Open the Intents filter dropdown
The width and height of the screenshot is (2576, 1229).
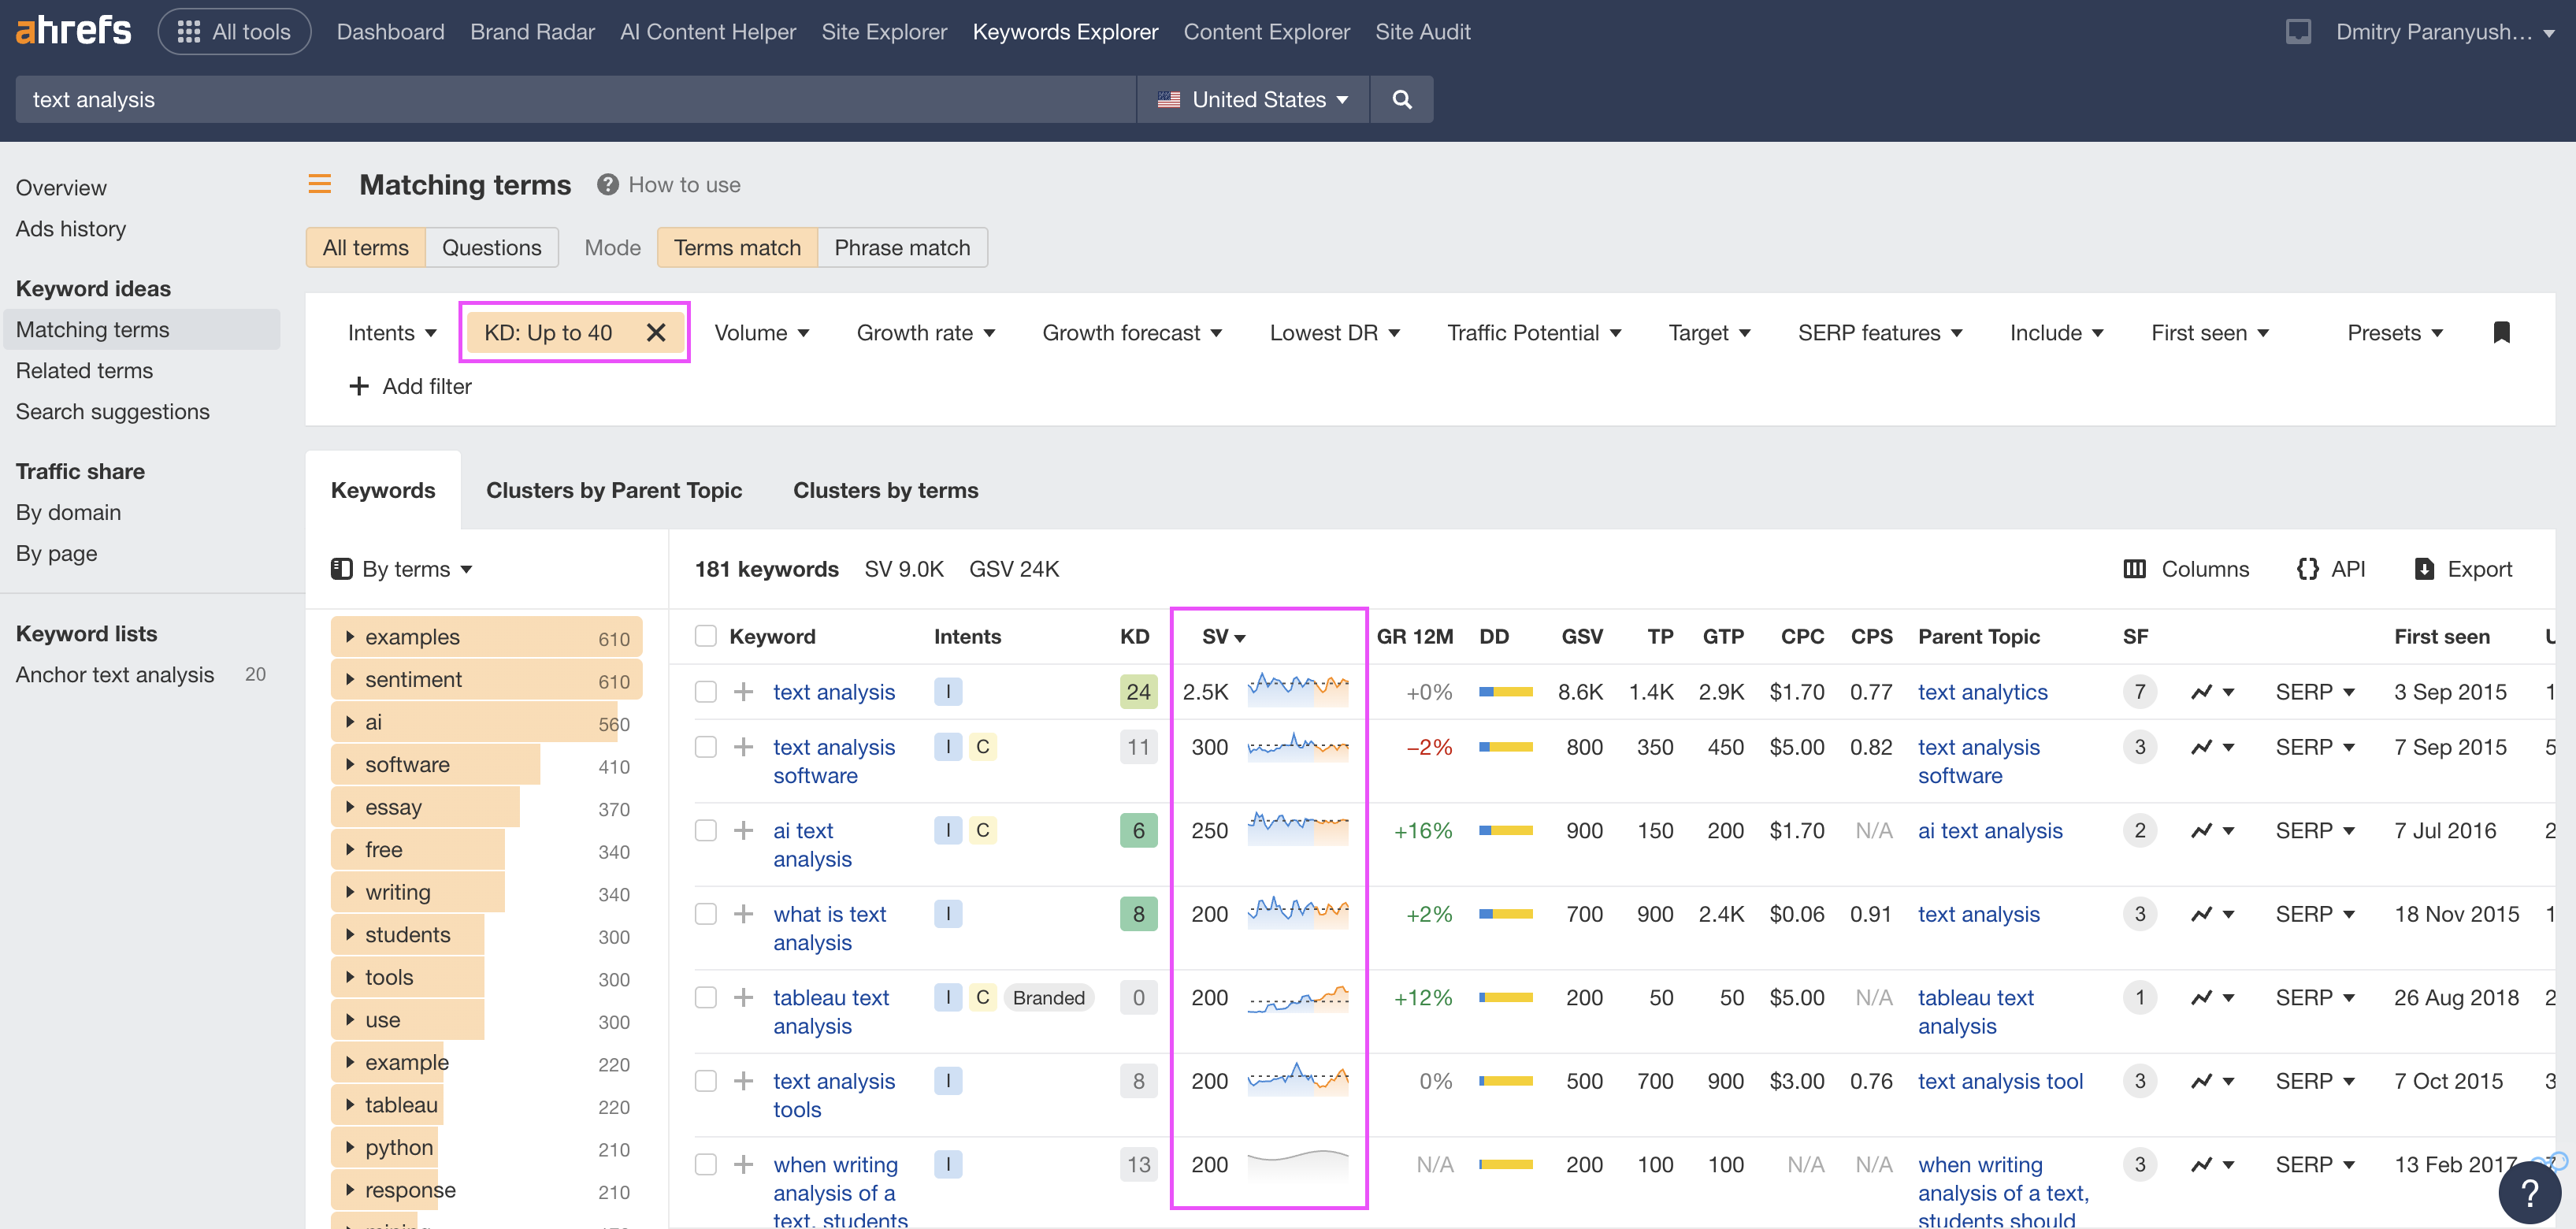[x=392, y=333]
